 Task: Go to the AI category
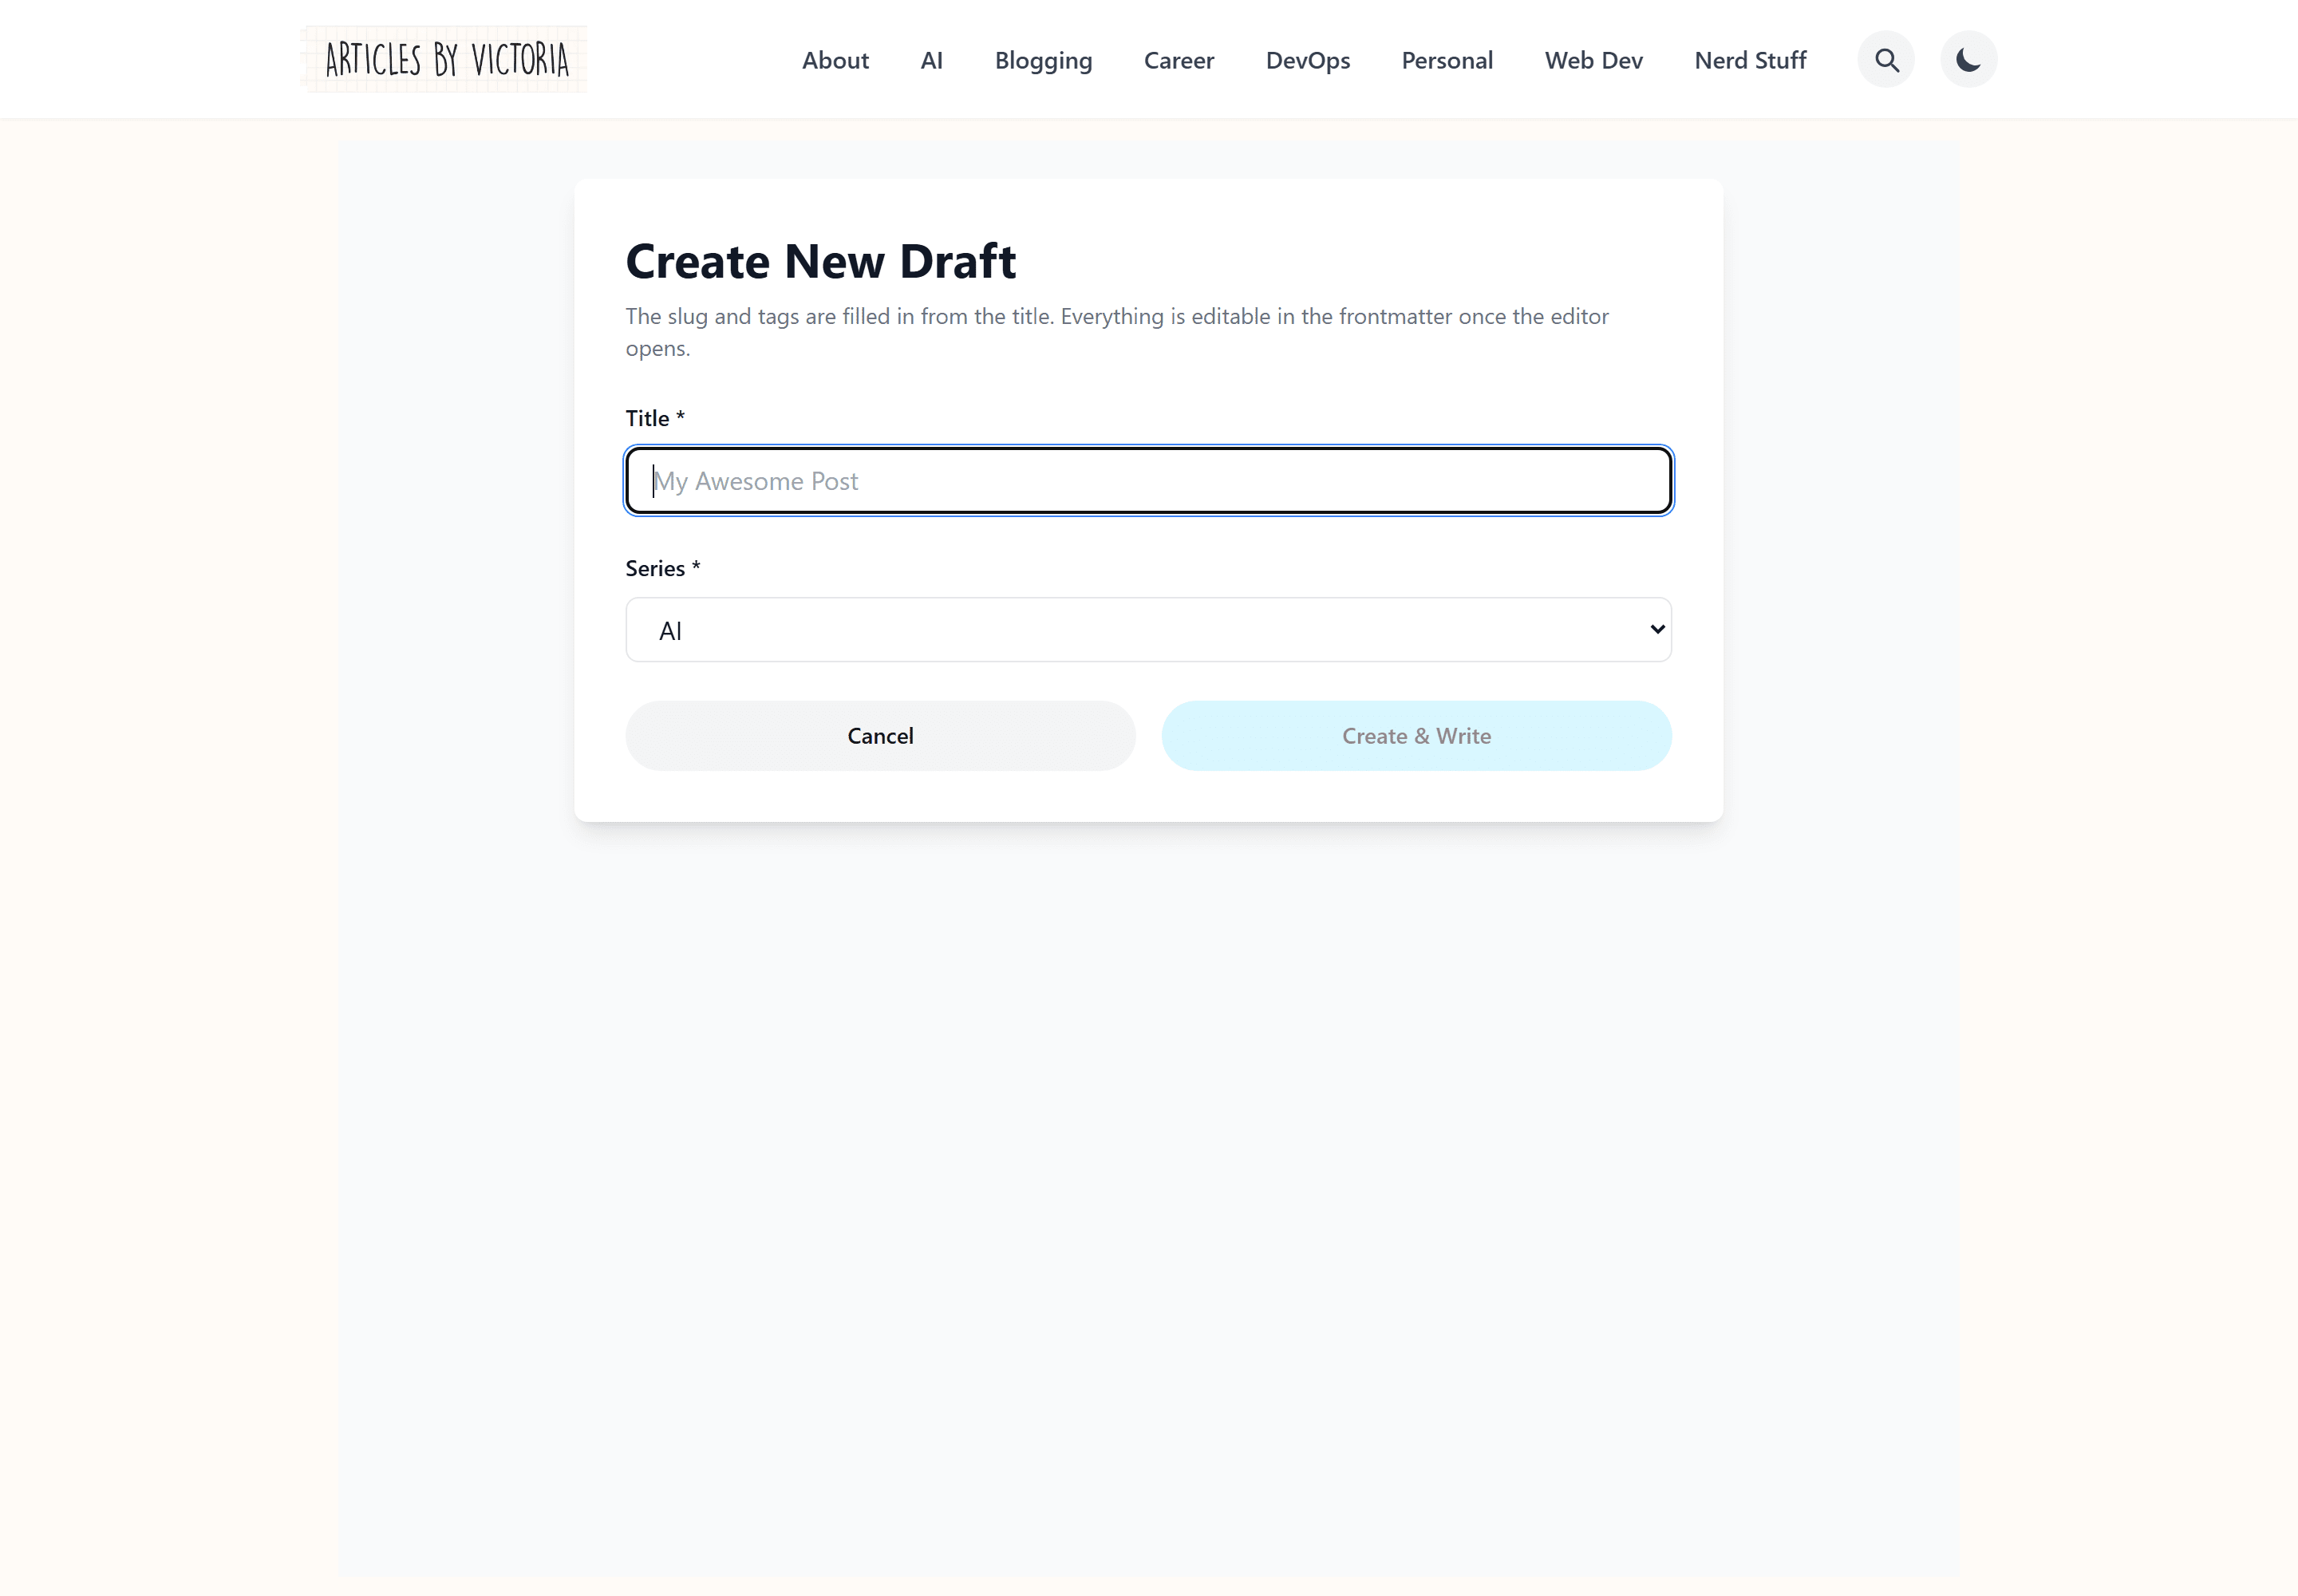click(x=931, y=60)
